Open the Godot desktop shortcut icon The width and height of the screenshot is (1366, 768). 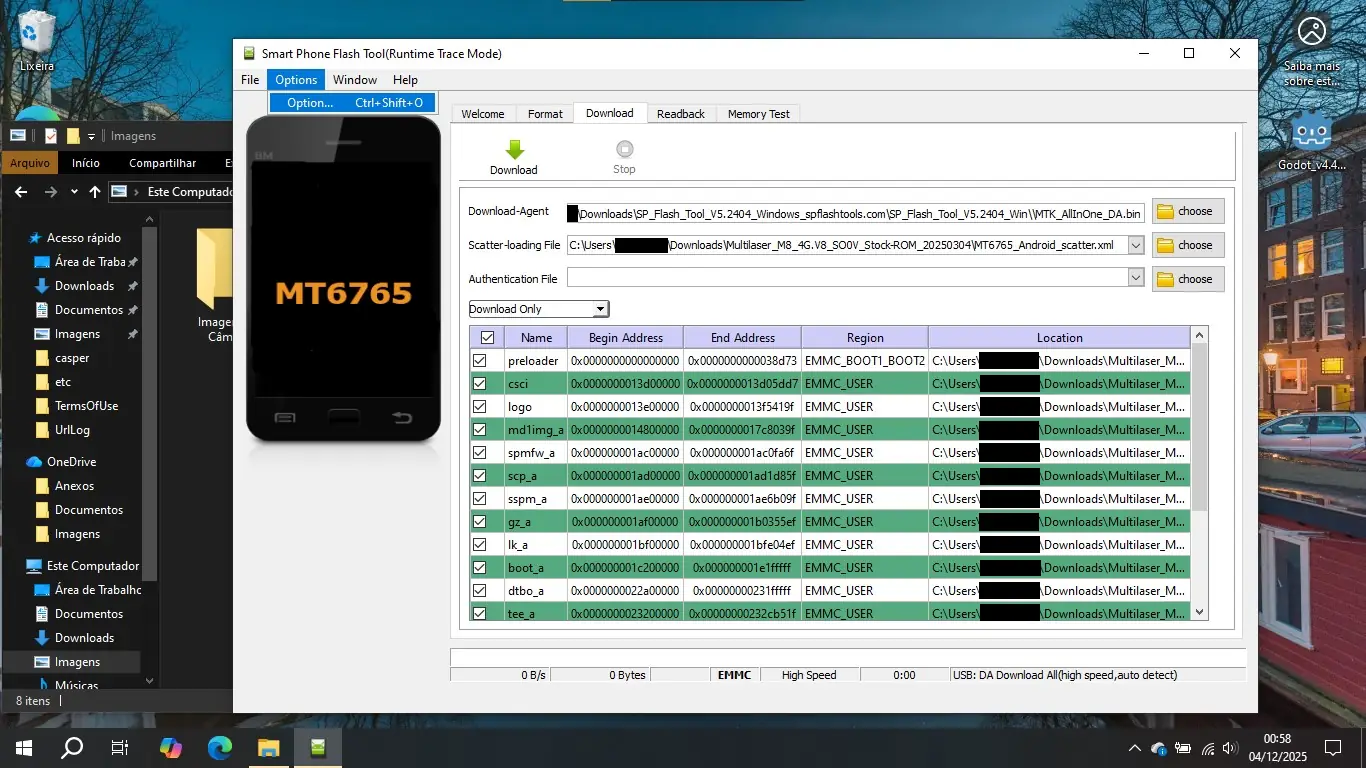pos(1311,134)
